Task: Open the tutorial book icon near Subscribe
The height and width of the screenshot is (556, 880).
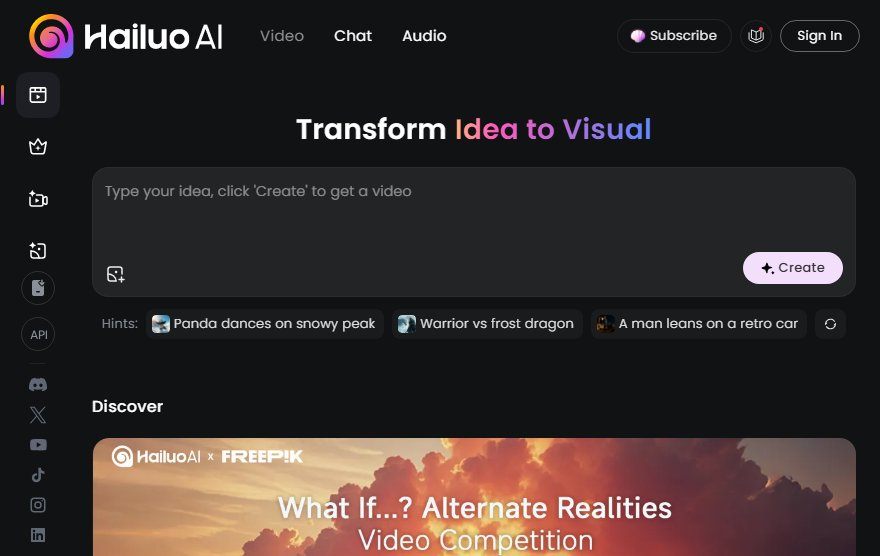Action: [x=756, y=36]
